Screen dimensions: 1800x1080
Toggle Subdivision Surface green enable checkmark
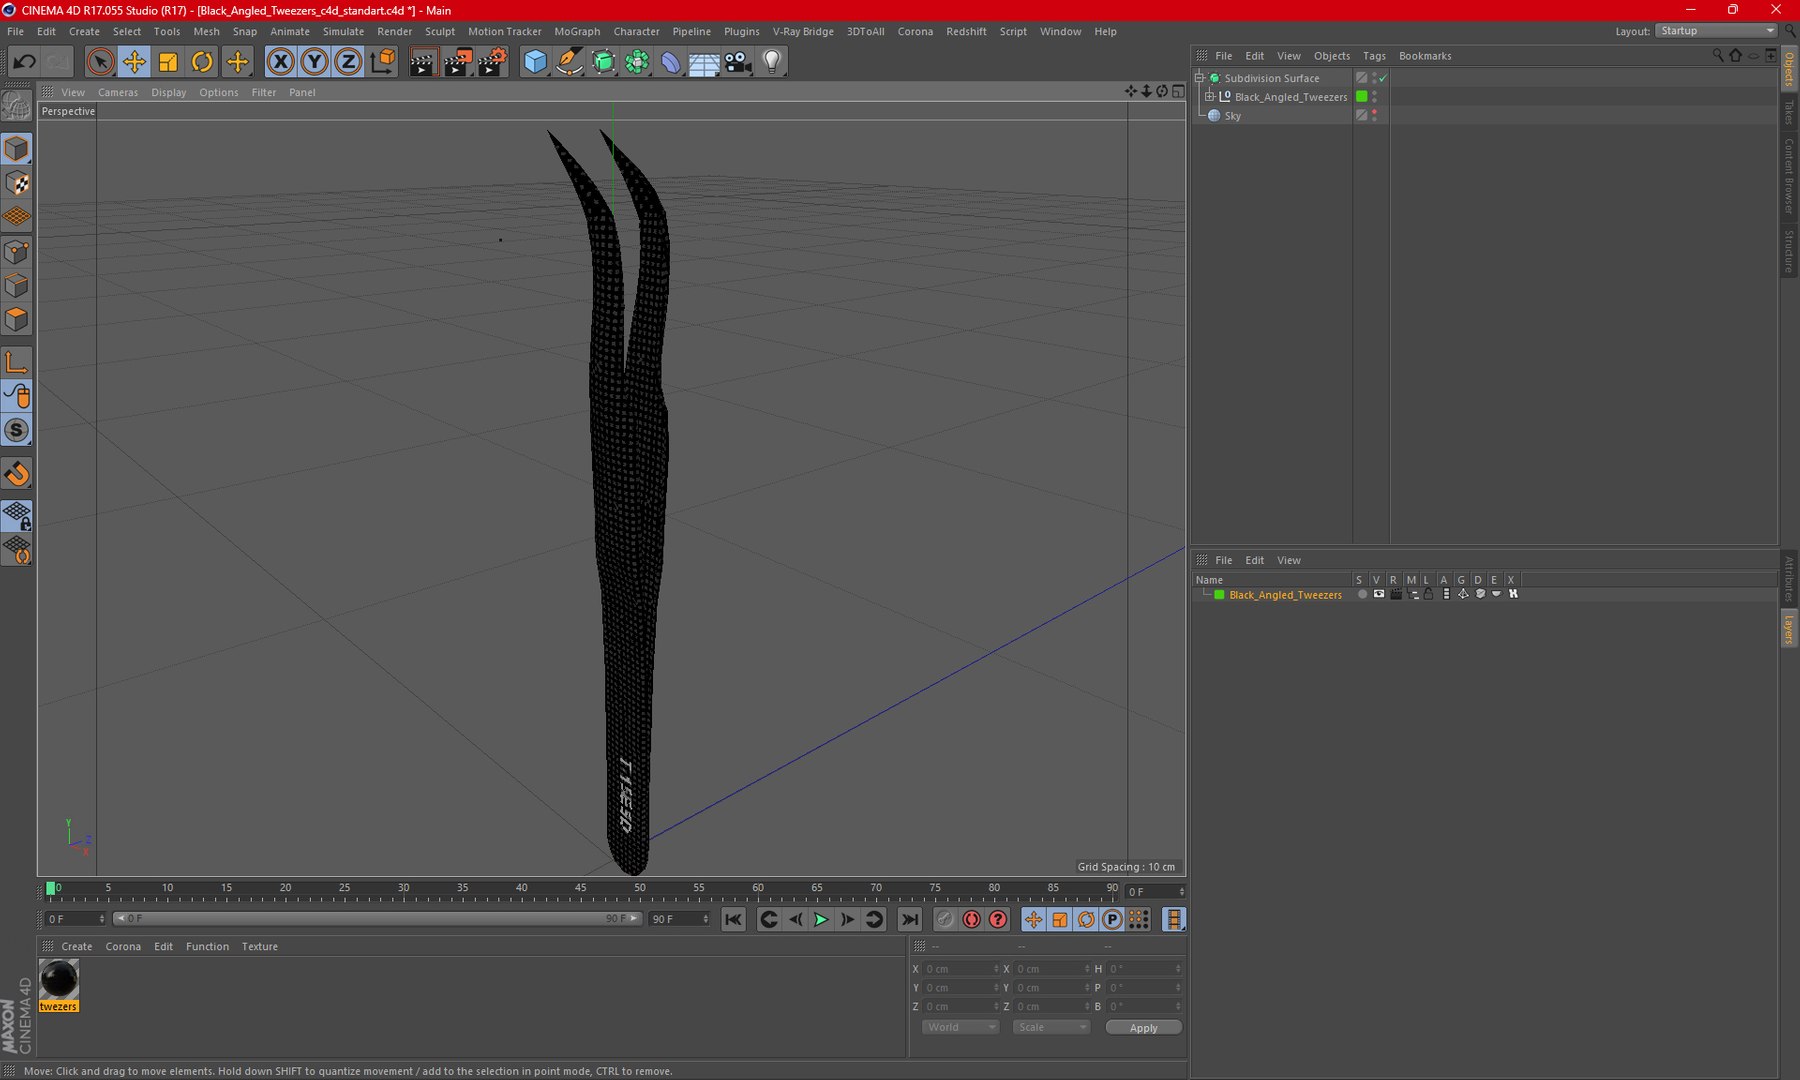tap(1383, 78)
